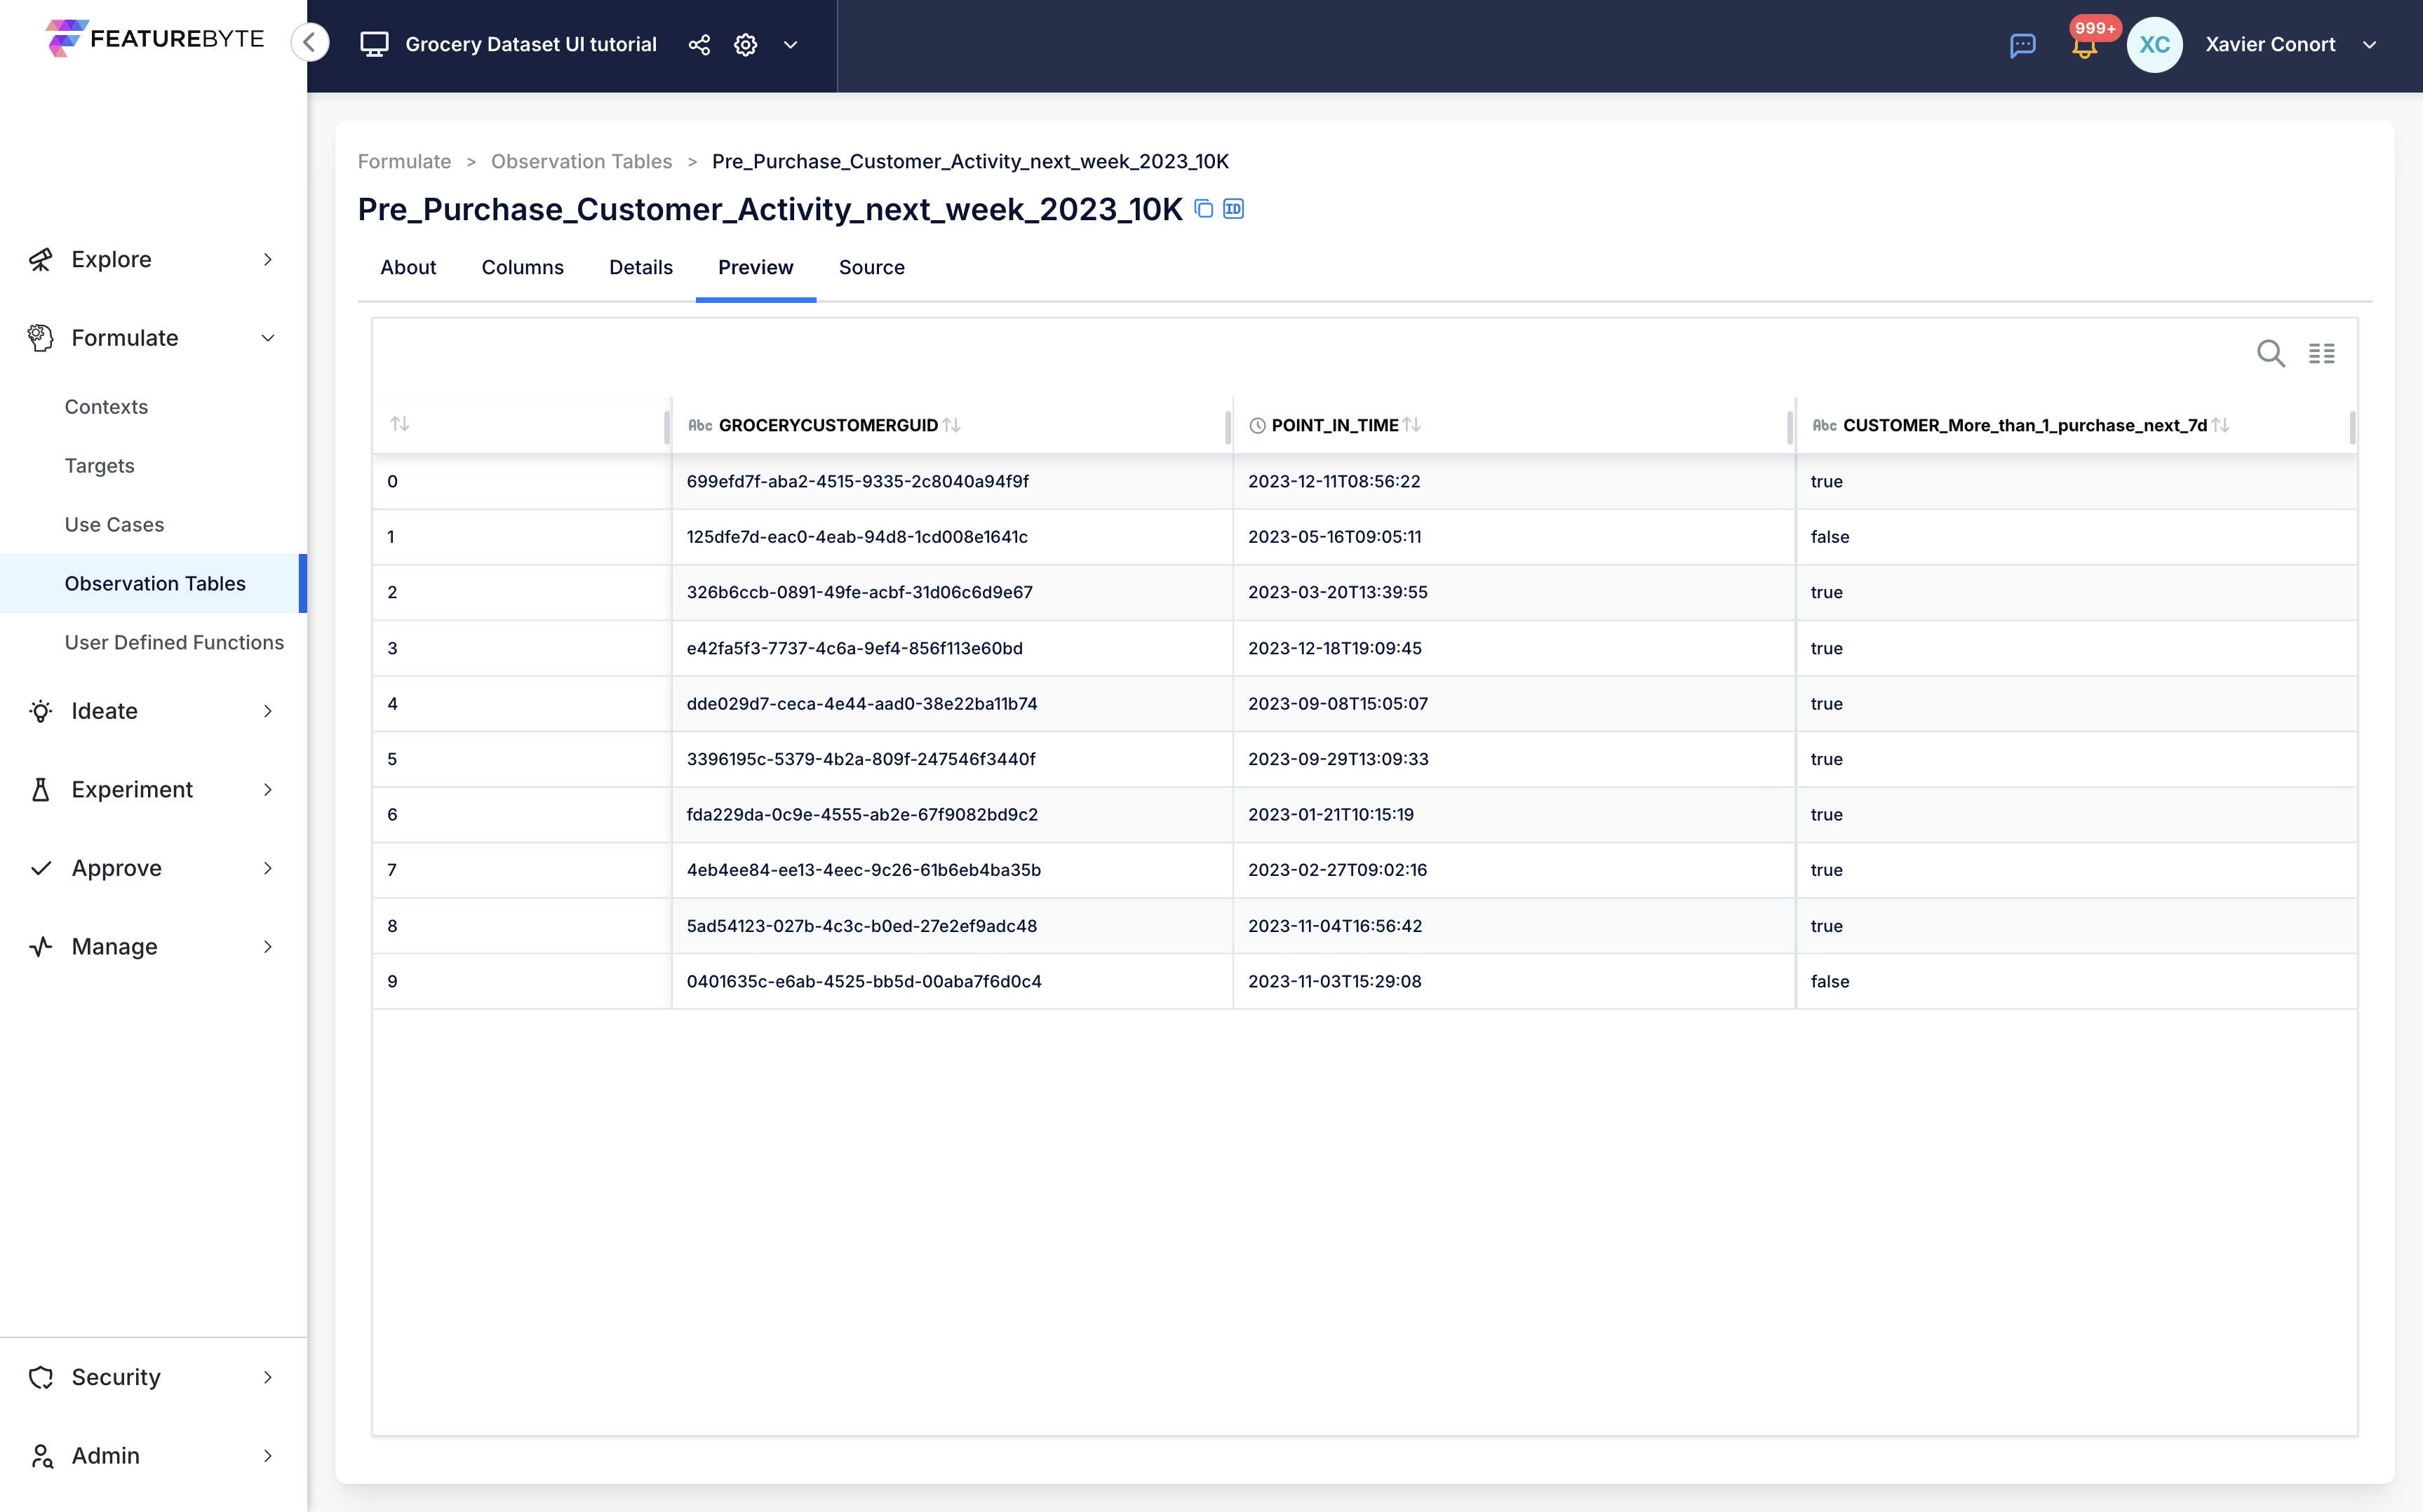Expand the Explore section chevron
Image resolution: width=2423 pixels, height=1512 pixels.
pos(268,259)
